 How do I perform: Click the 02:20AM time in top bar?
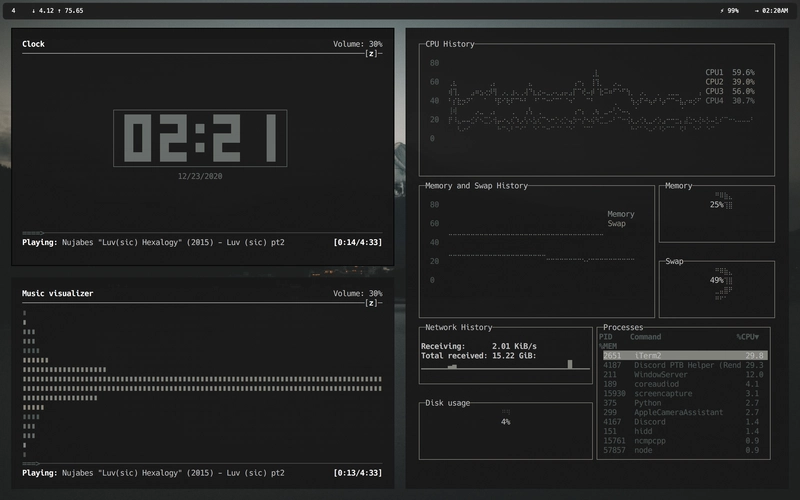(x=771, y=11)
